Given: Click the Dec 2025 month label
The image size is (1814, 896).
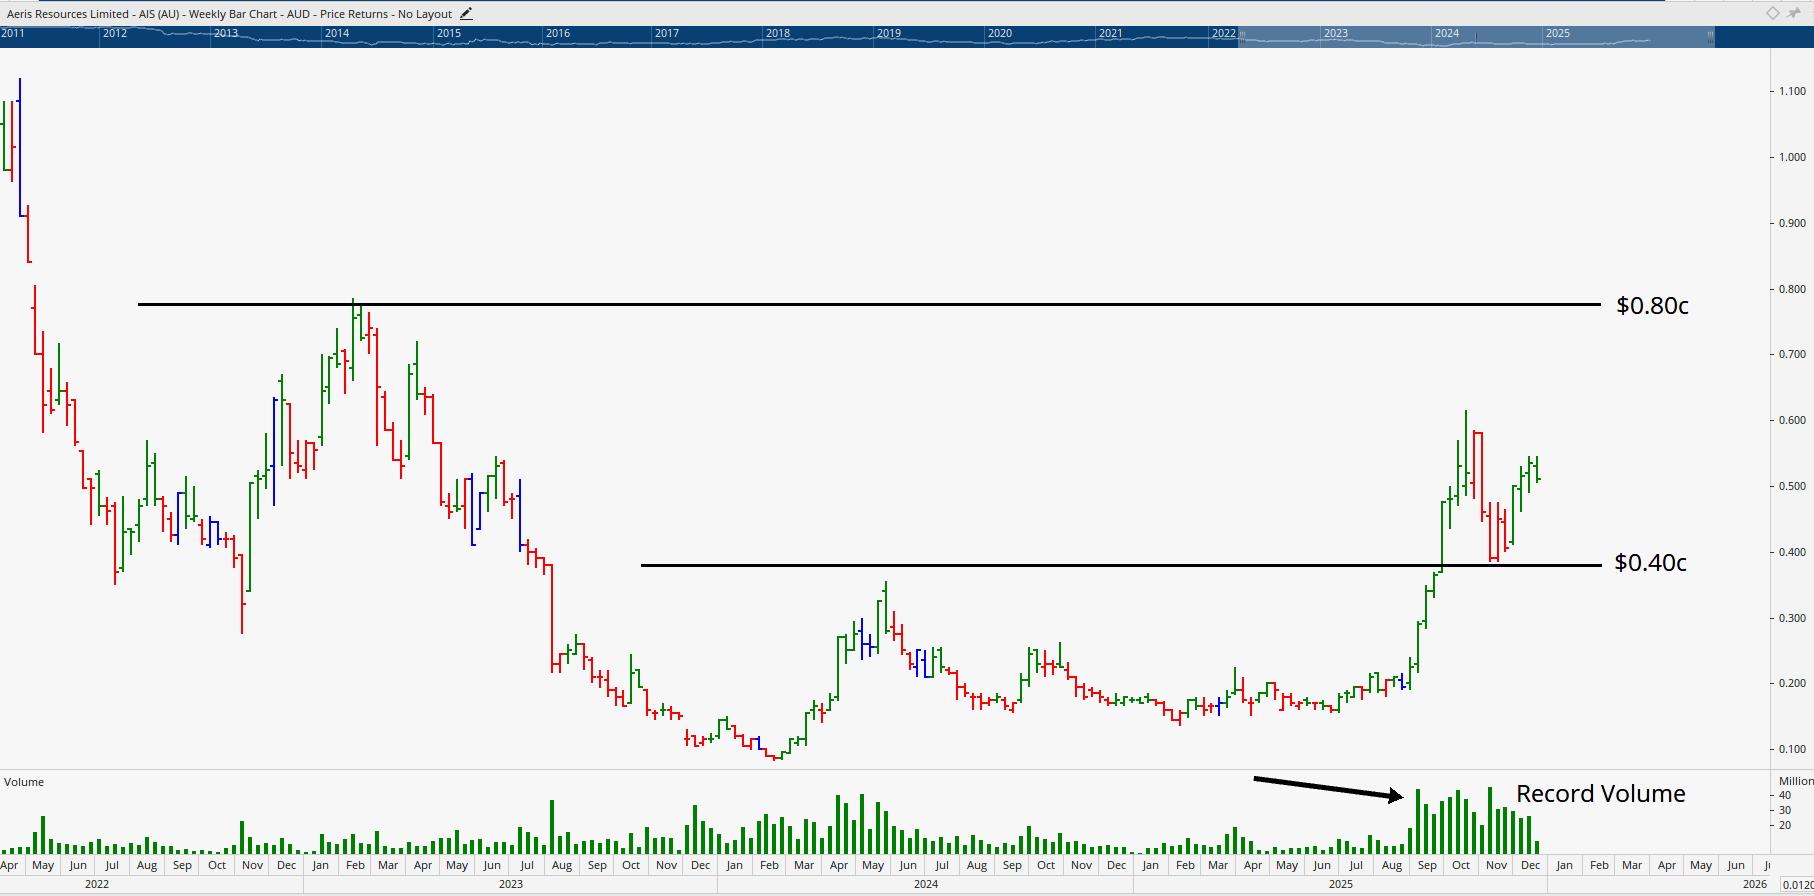Looking at the screenshot, I should click(1531, 865).
